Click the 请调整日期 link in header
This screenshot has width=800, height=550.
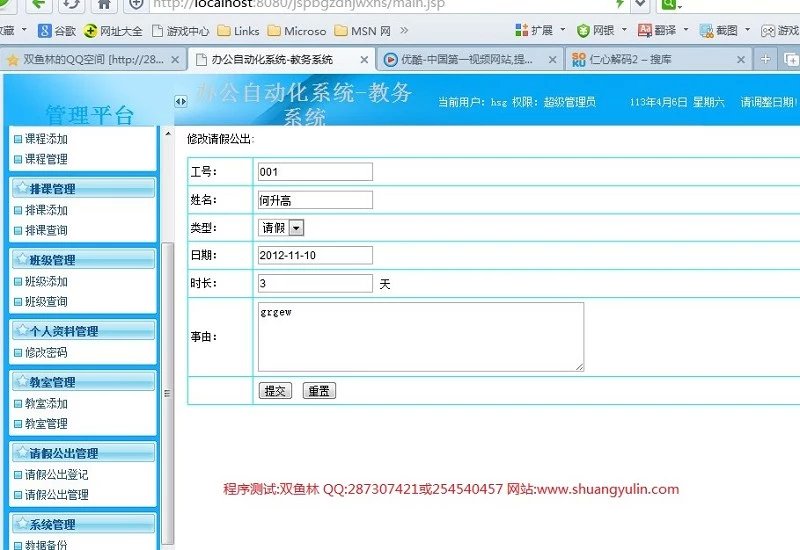click(769, 102)
